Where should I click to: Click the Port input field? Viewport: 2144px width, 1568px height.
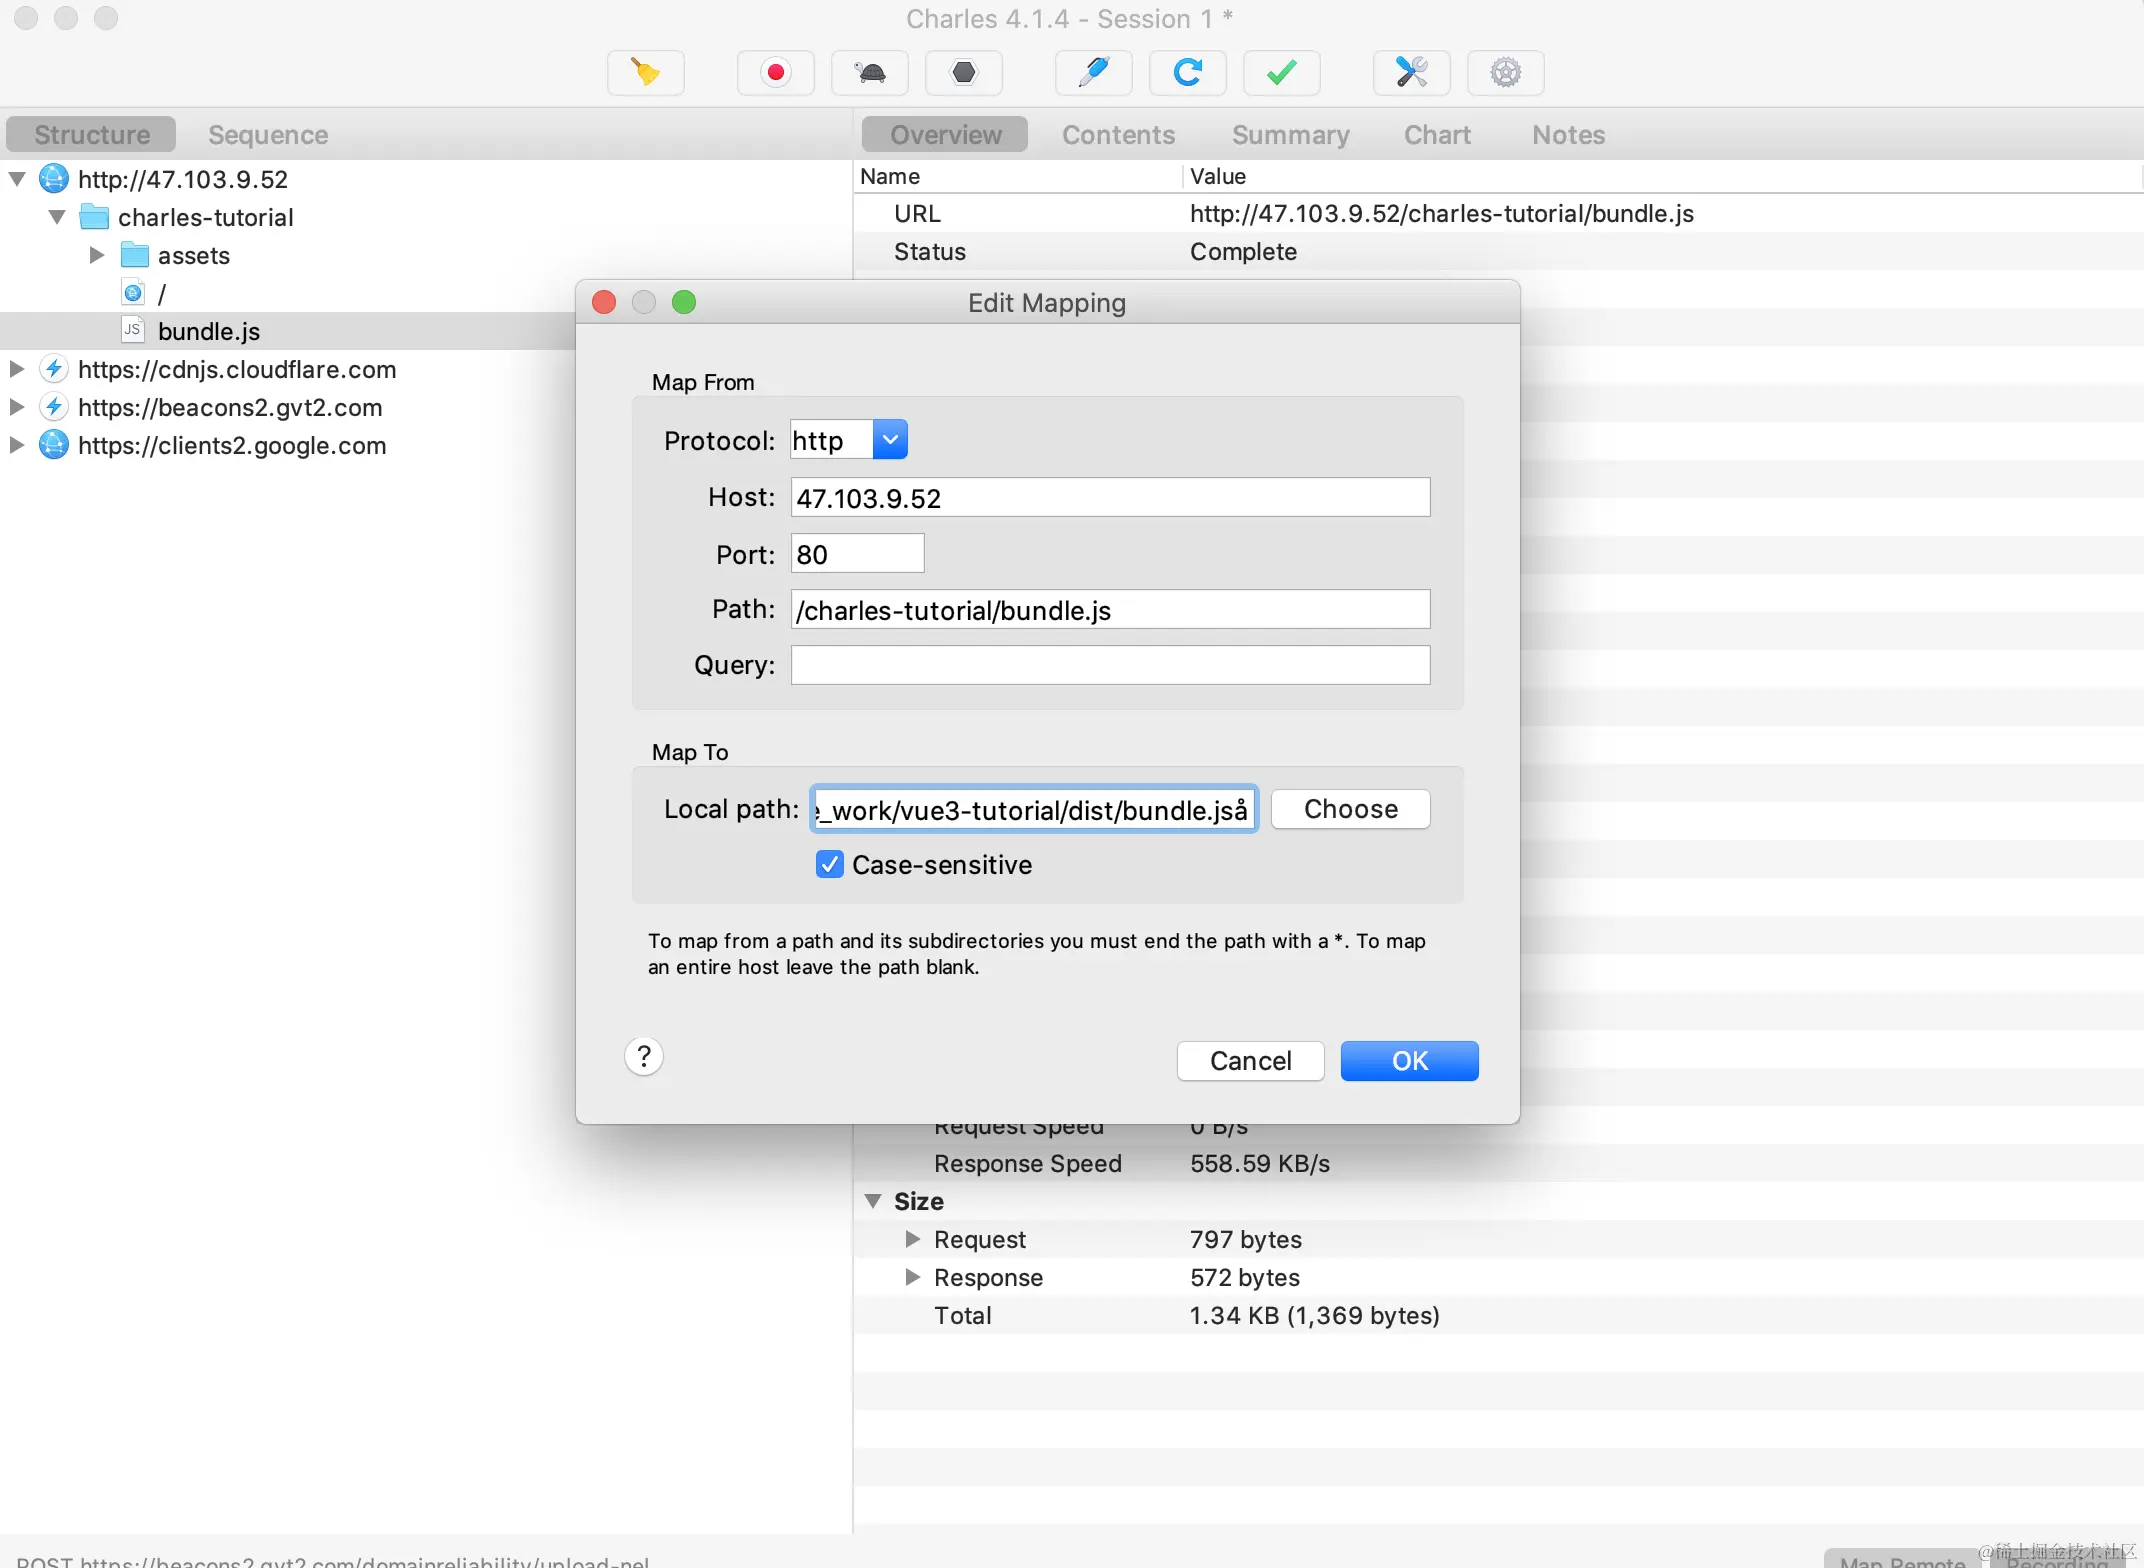857,553
